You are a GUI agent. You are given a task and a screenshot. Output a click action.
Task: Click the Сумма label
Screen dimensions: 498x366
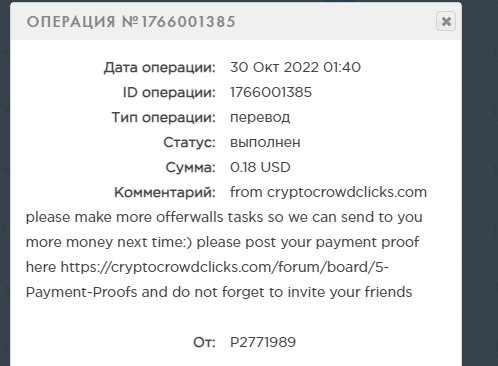(191, 167)
